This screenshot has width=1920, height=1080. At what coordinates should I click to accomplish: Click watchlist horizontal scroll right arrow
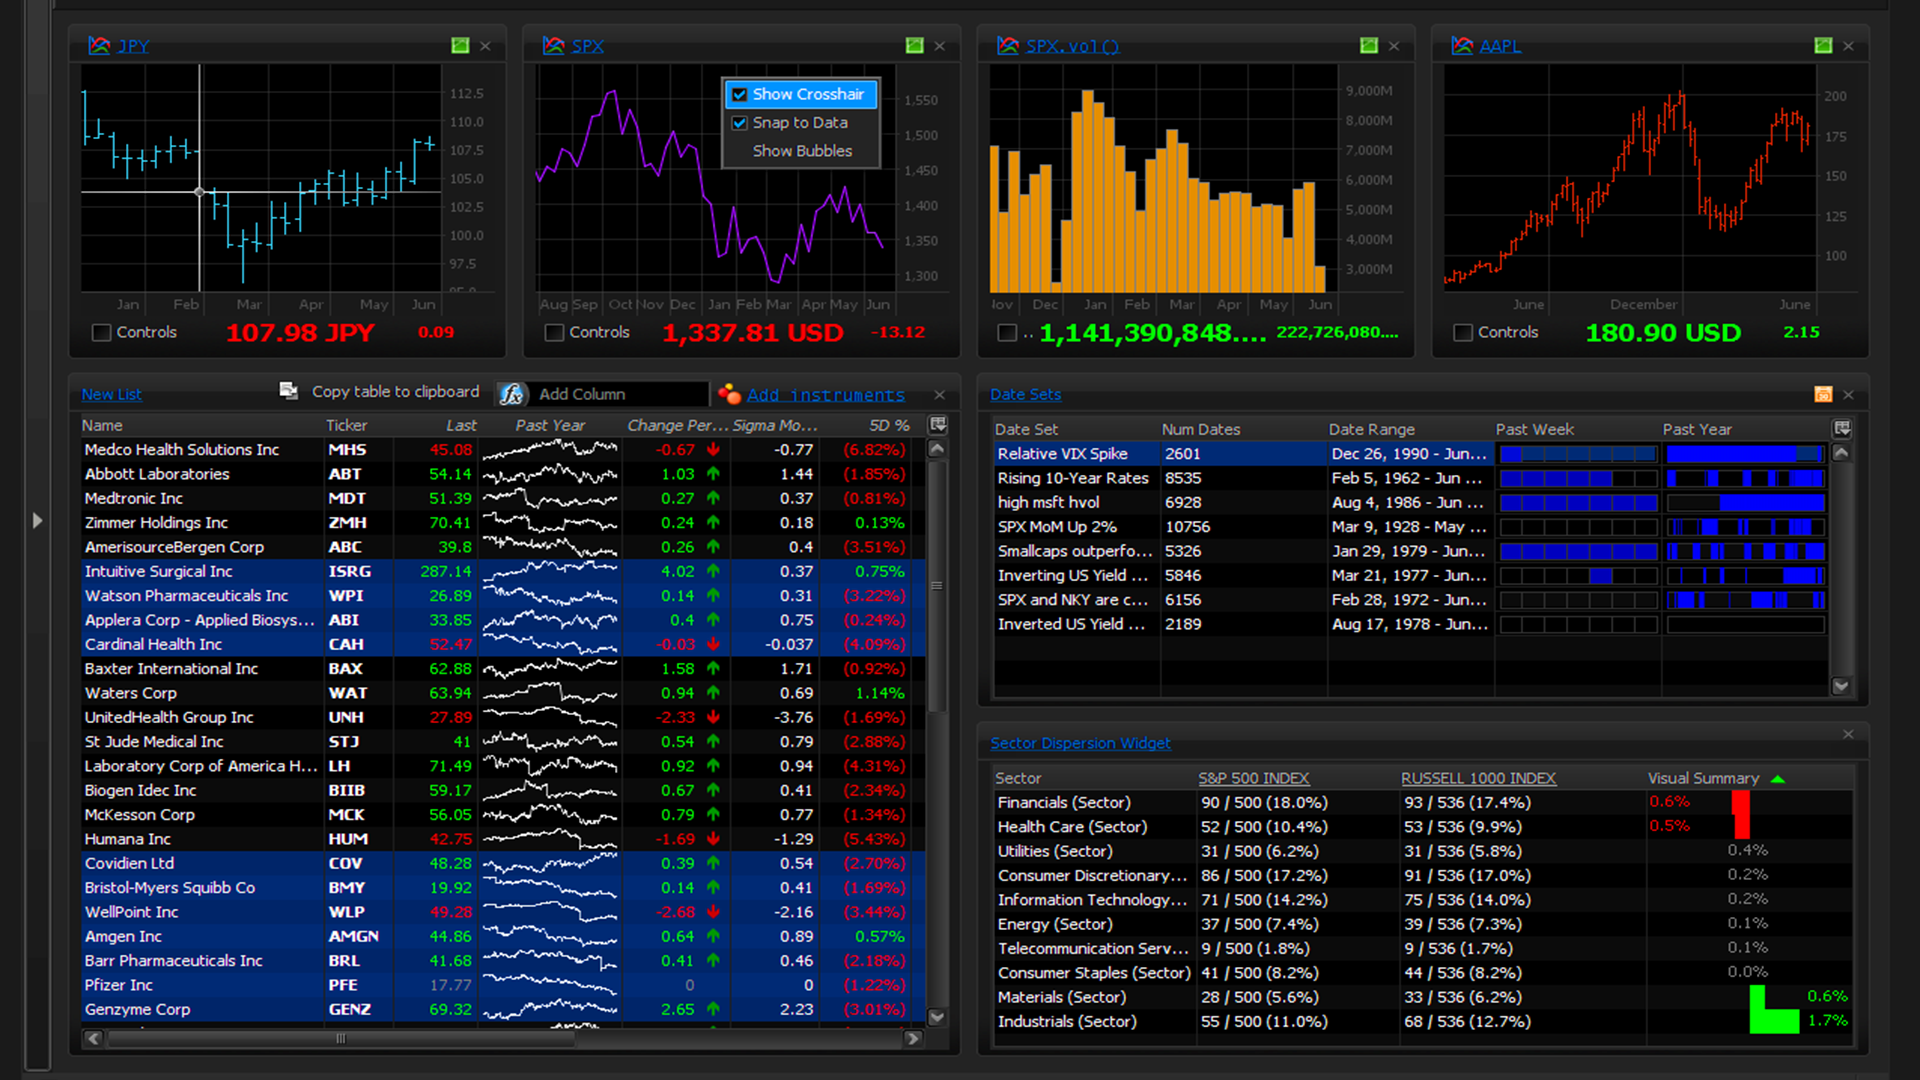pos(912,1039)
